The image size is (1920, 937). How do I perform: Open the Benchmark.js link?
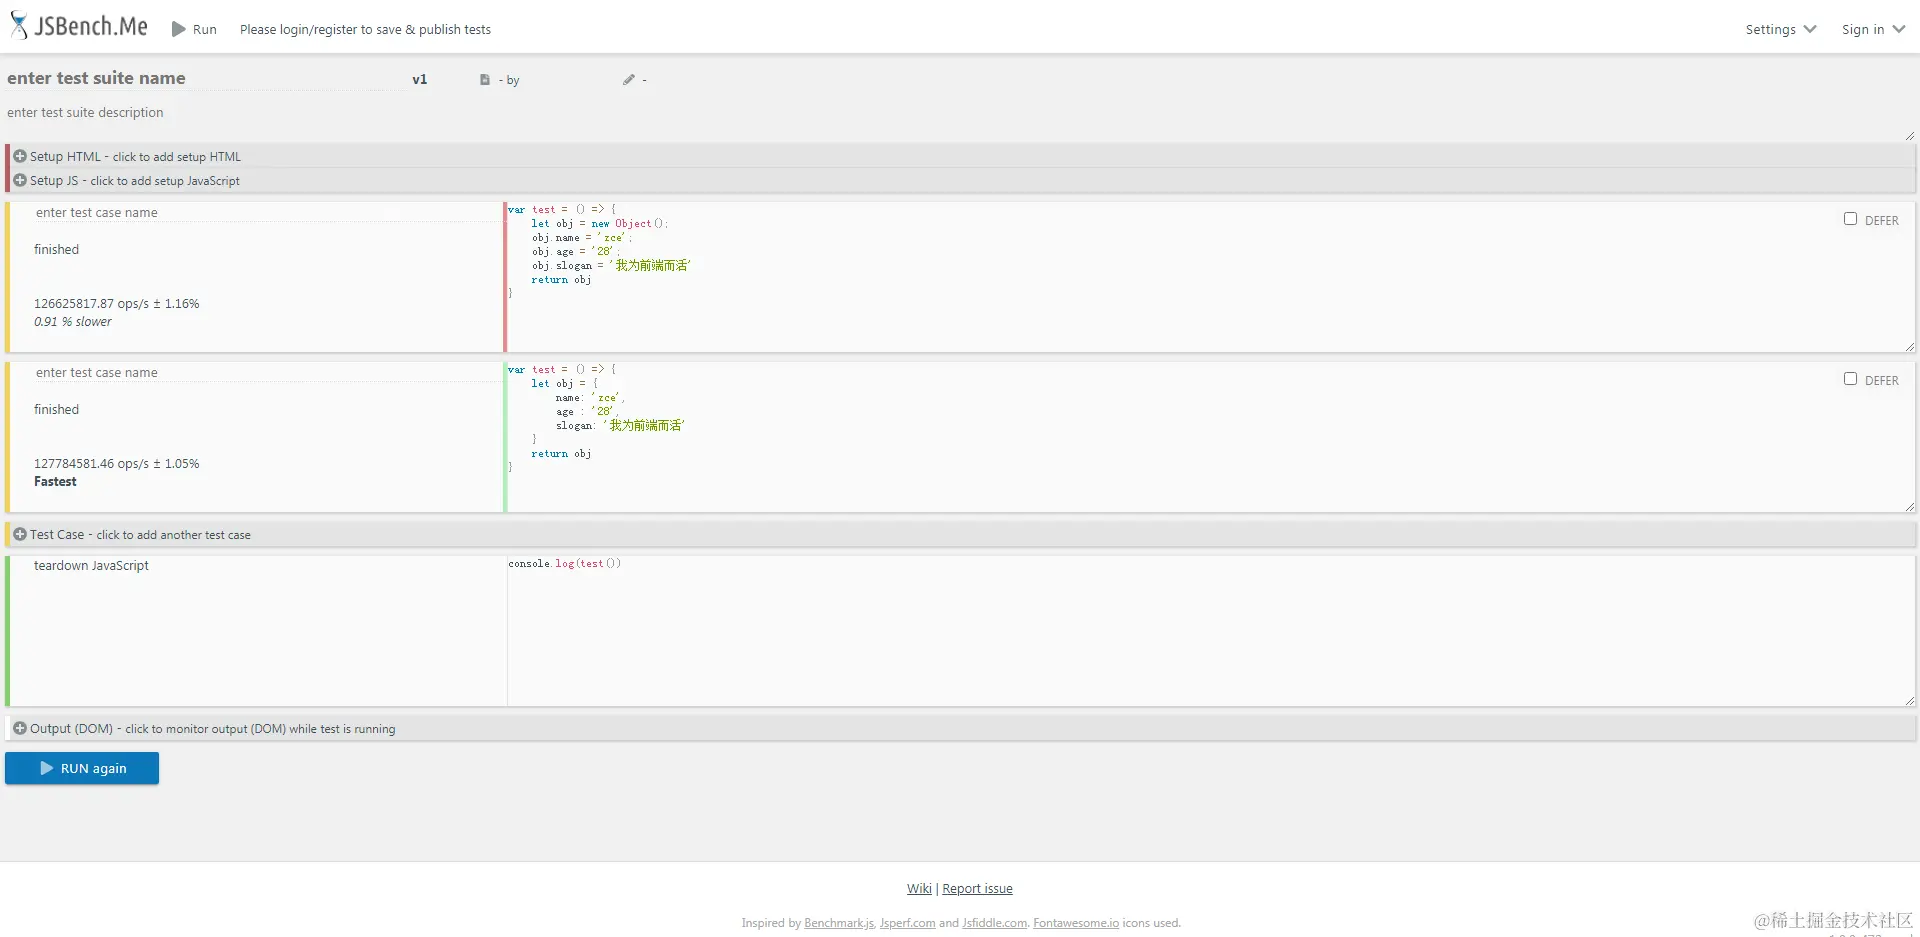pyautogui.click(x=839, y=923)
